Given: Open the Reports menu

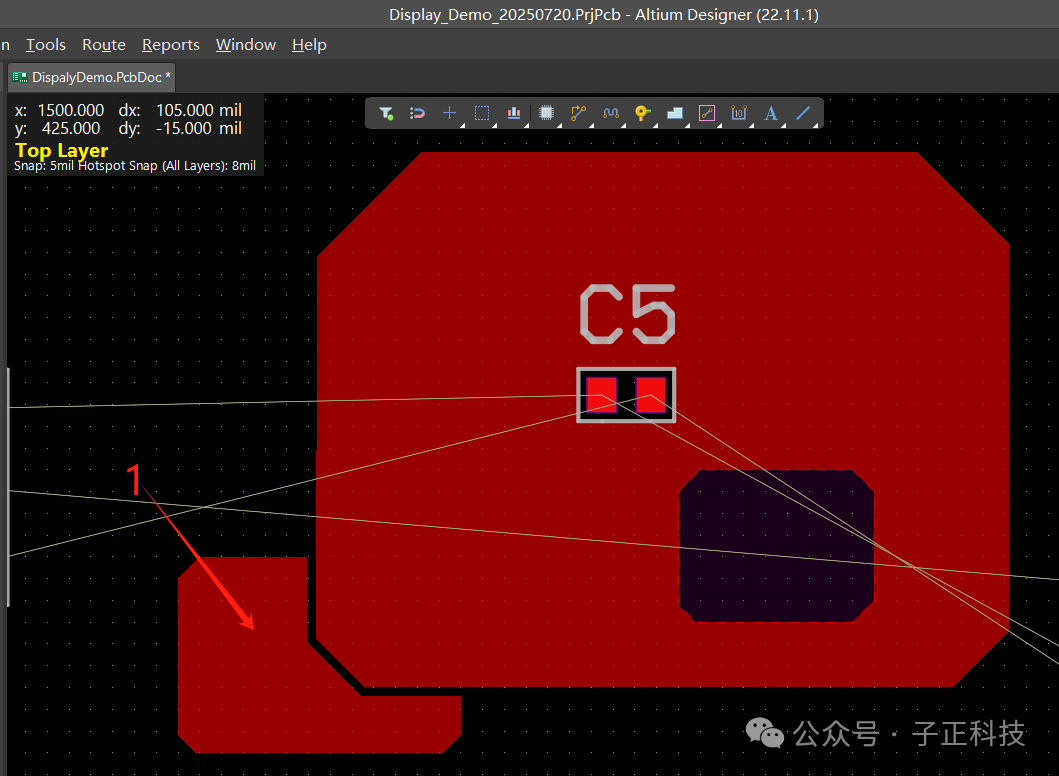Looking at the screenshot, I should click(171, 45).
